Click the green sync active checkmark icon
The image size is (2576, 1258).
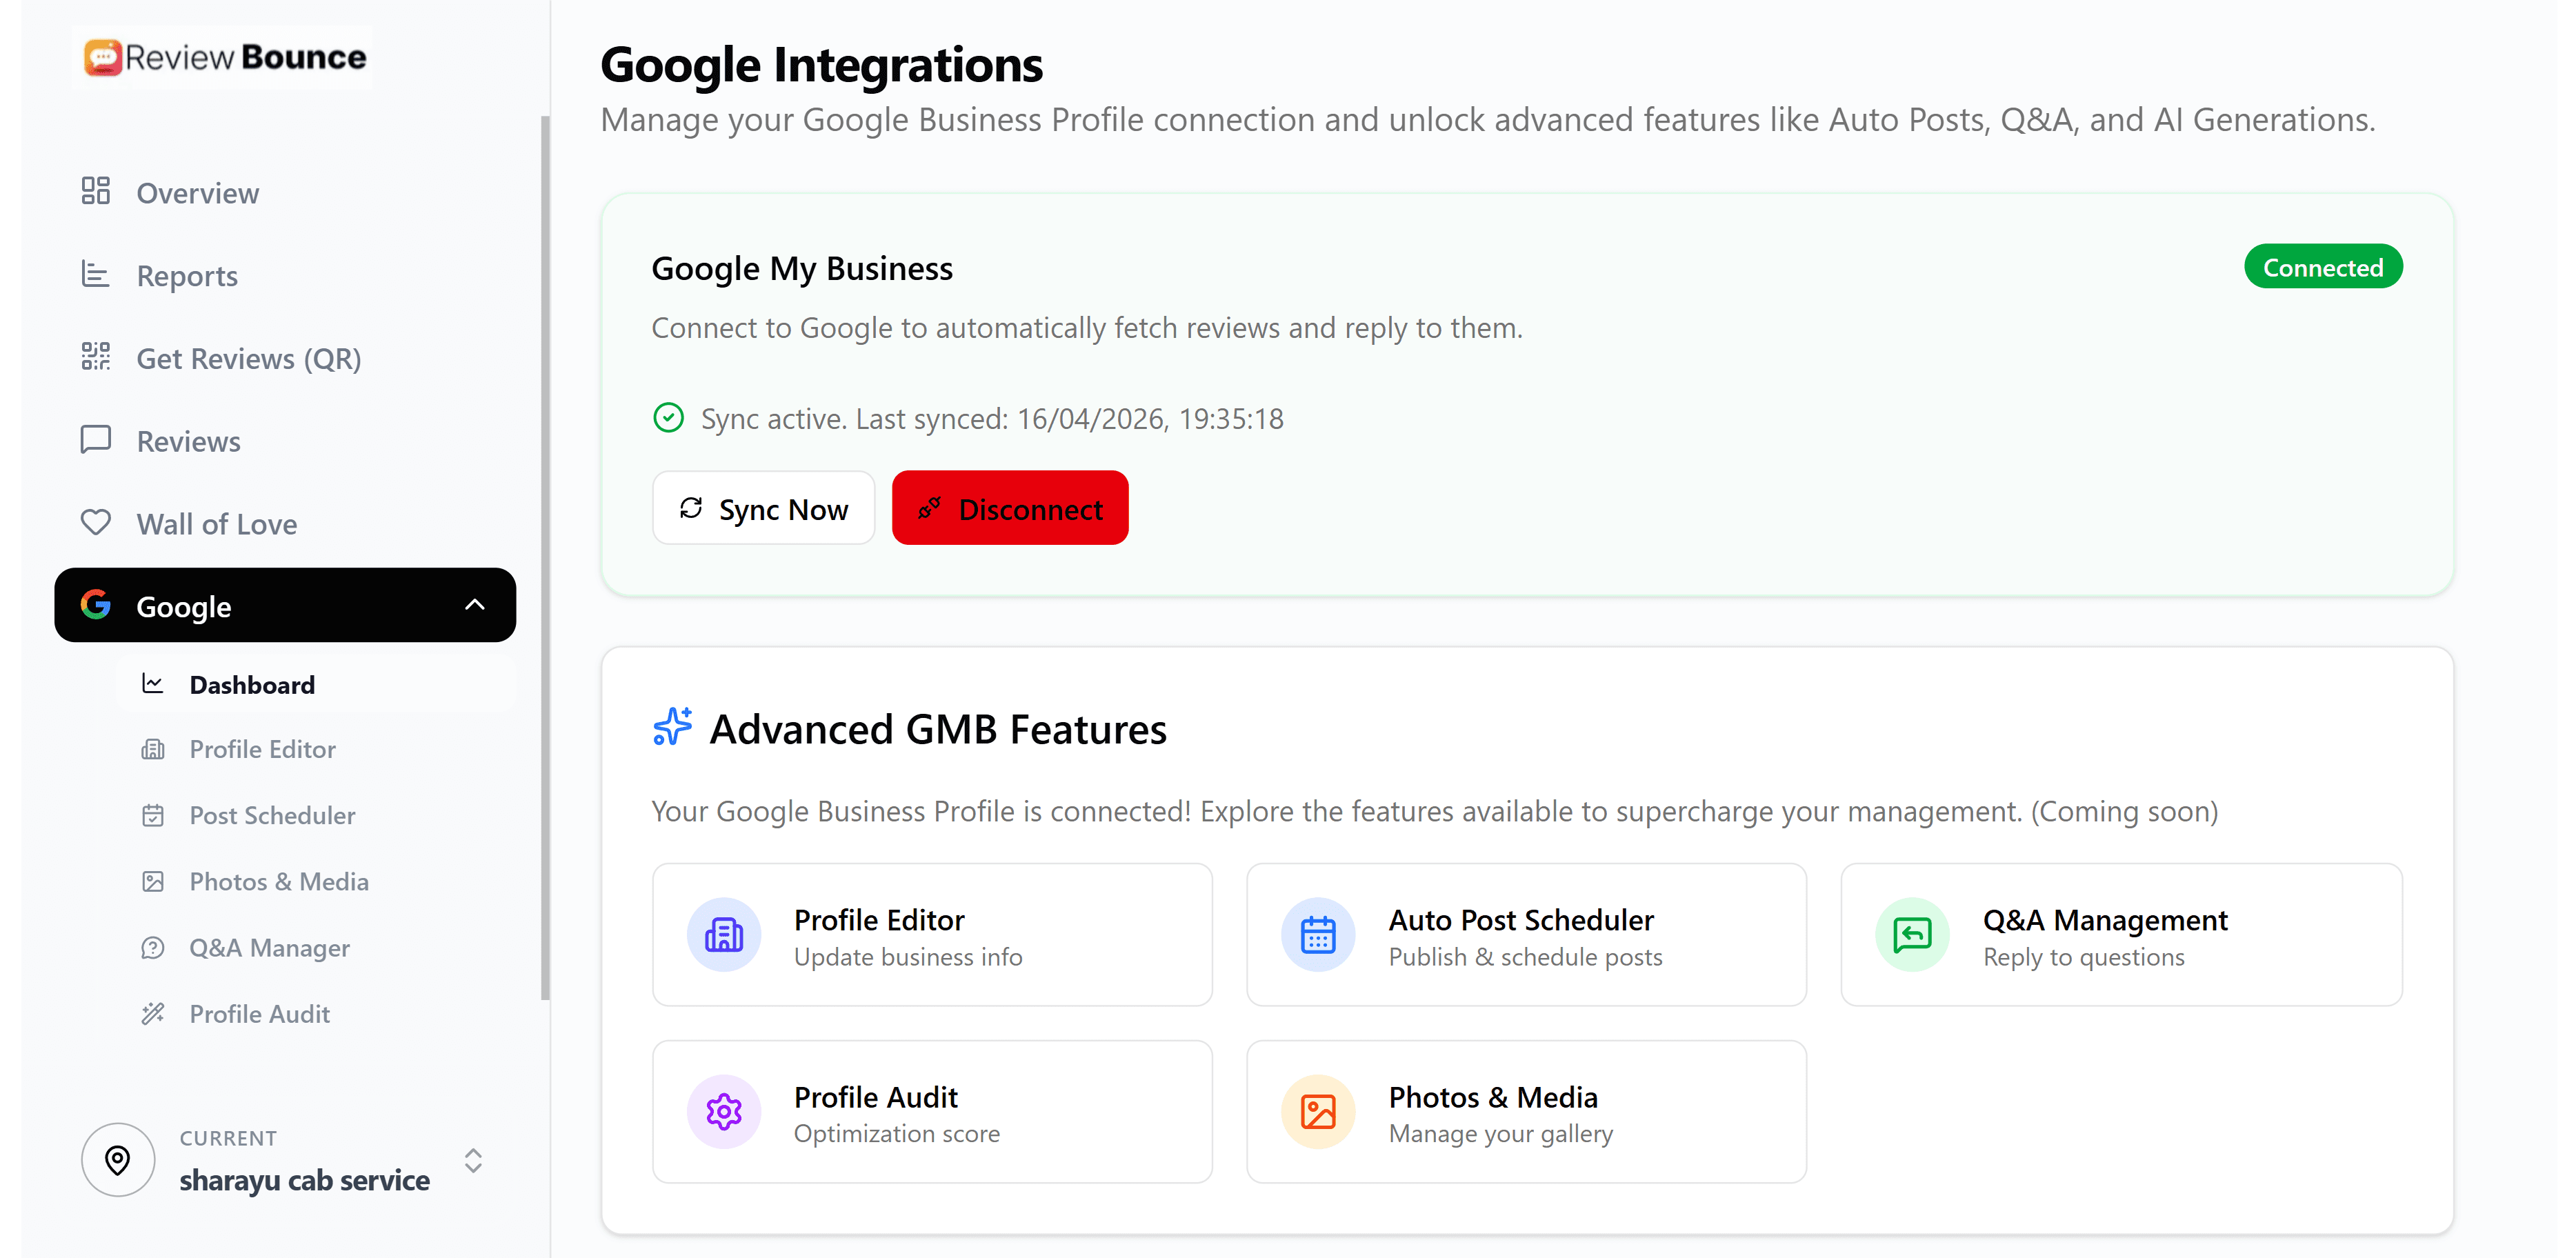pyautogui.click(x=668, y=418)
